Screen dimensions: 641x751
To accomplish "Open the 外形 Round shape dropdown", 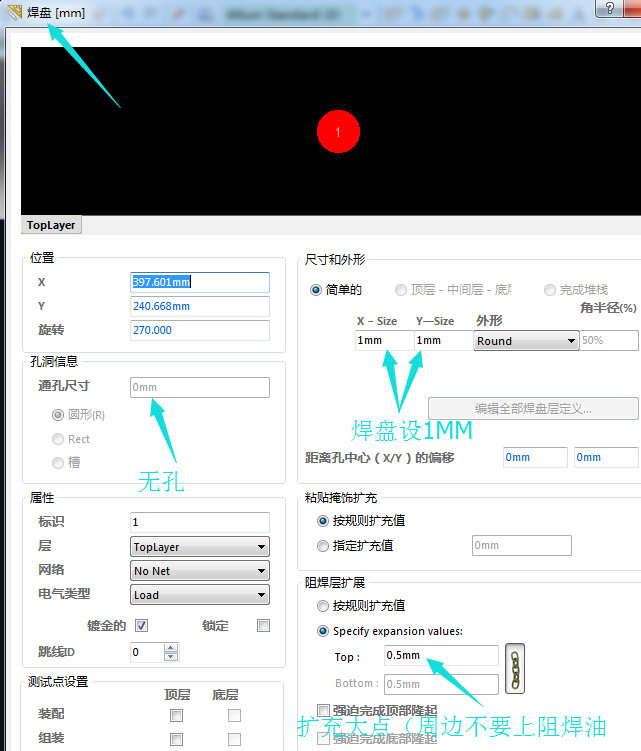I will 526,341.
